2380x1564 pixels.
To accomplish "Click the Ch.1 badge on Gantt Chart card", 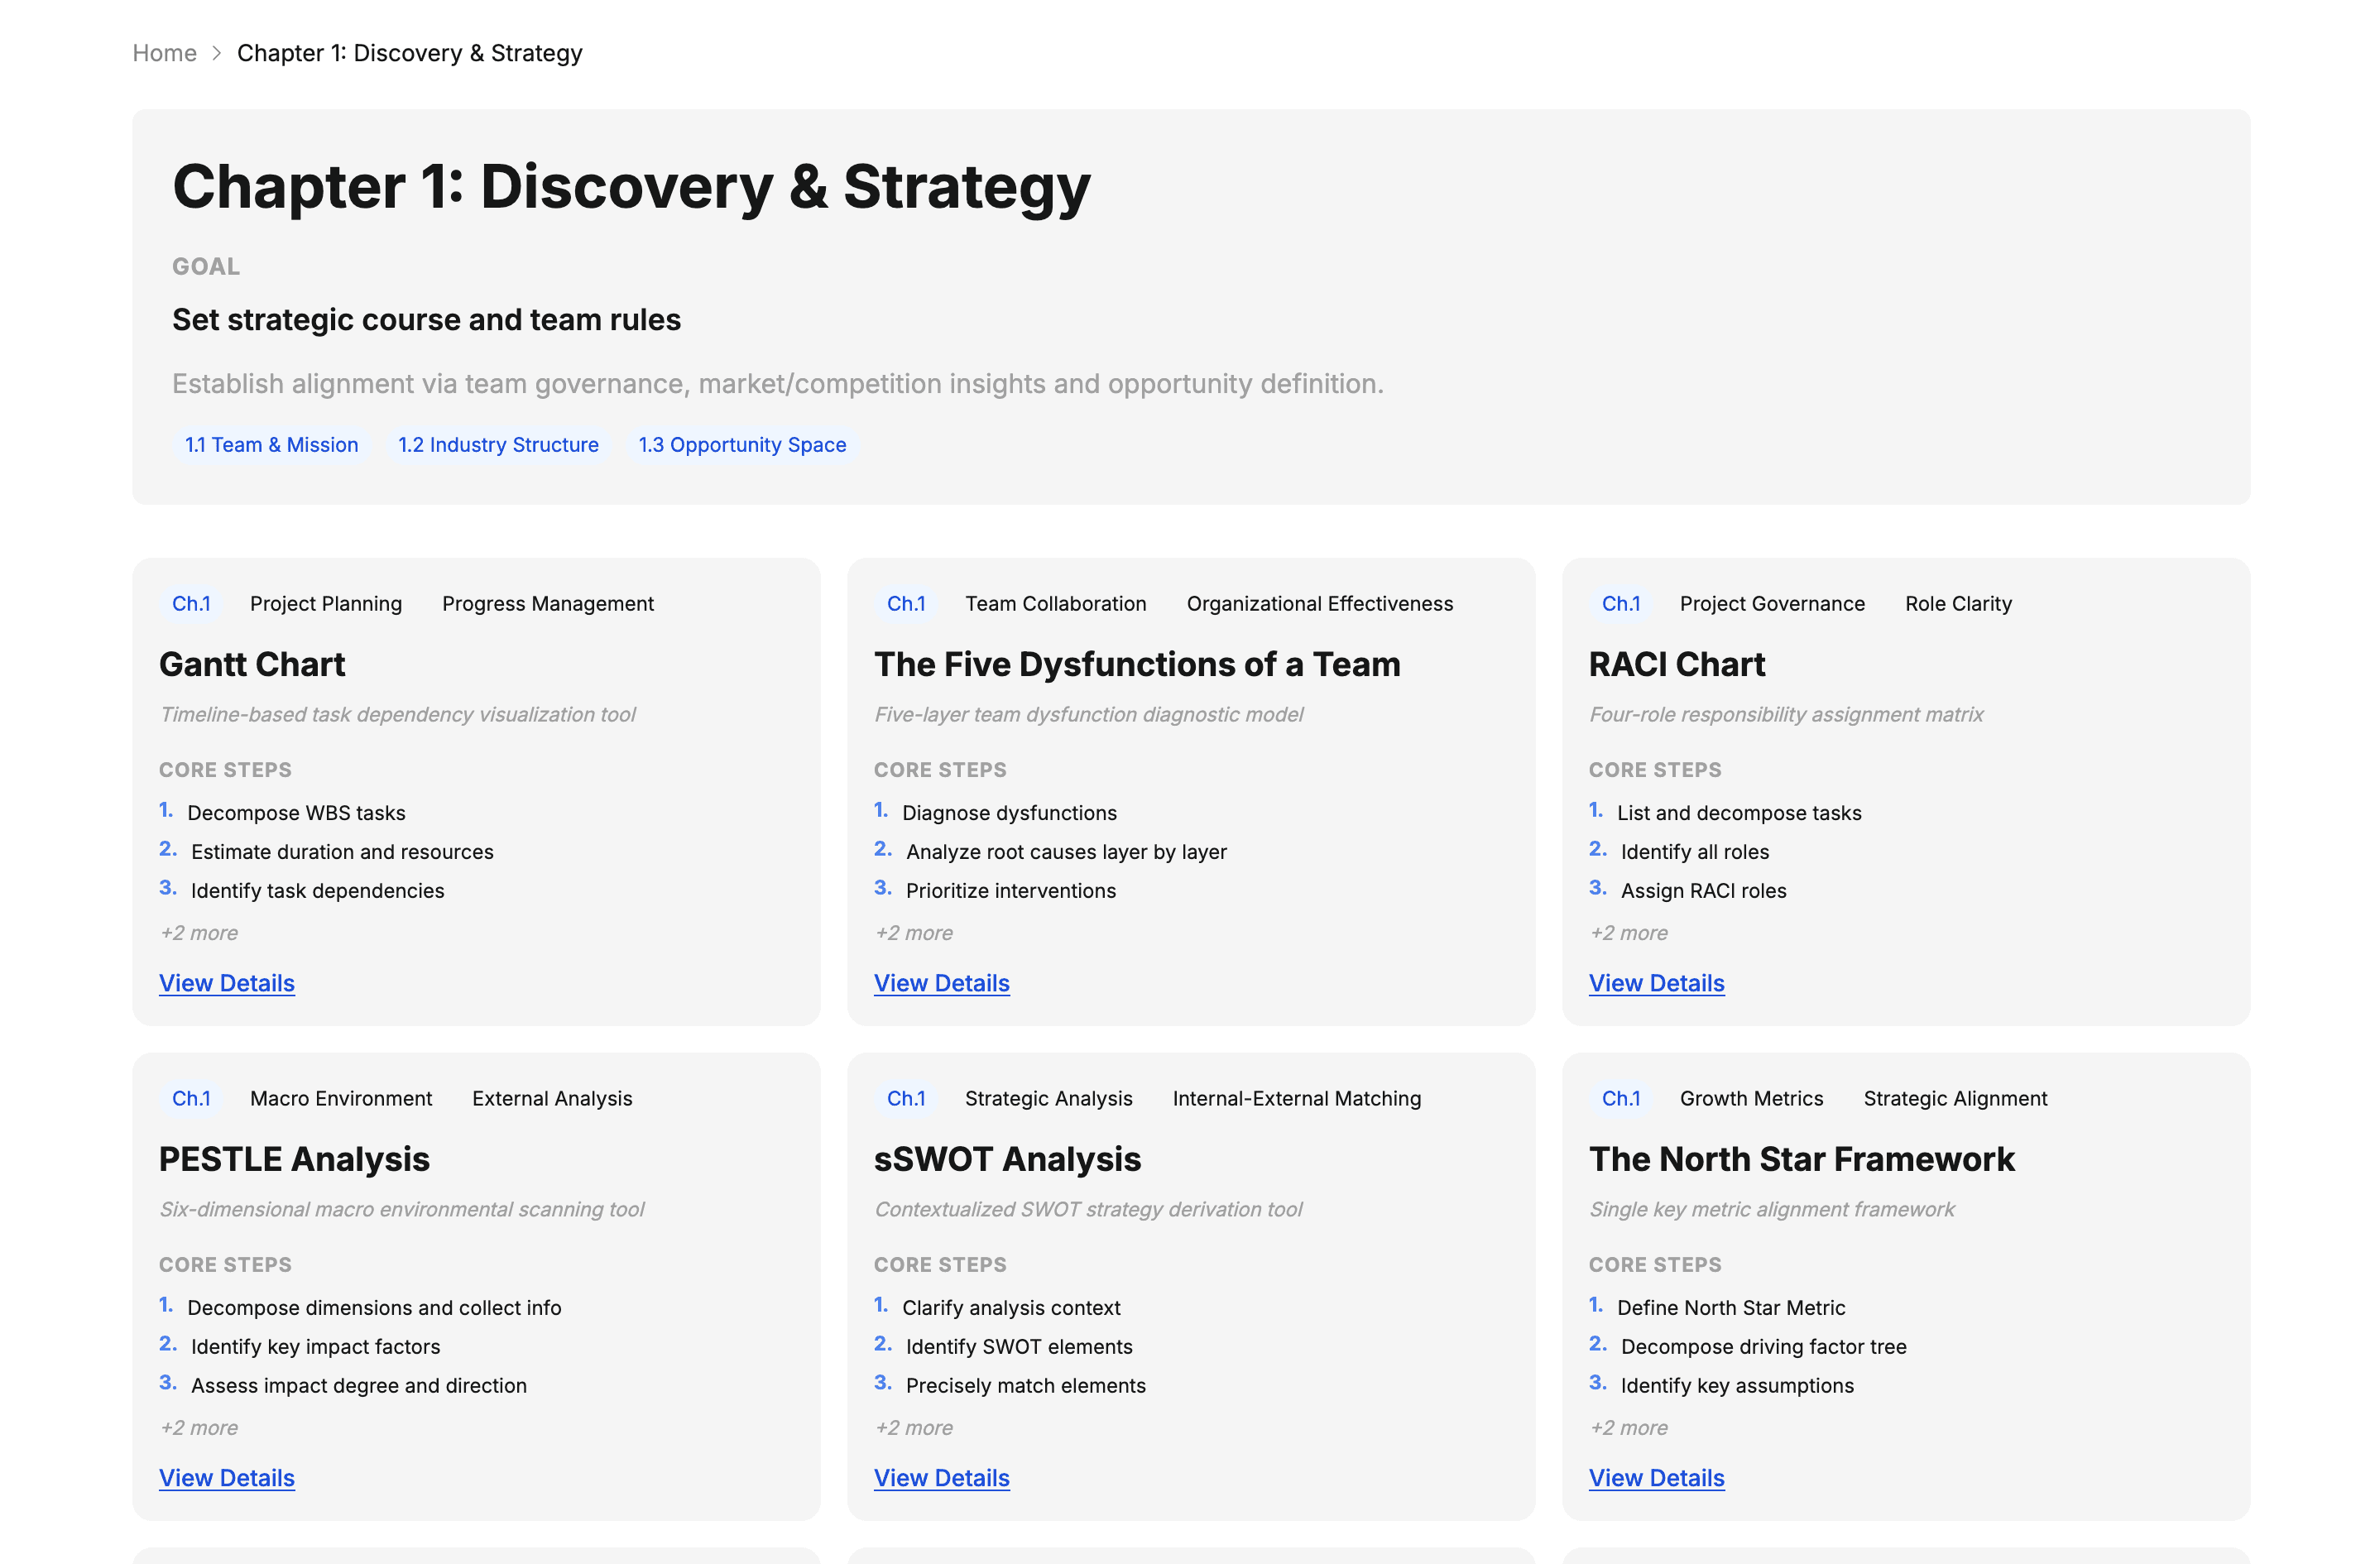I will tap(191, 604).
